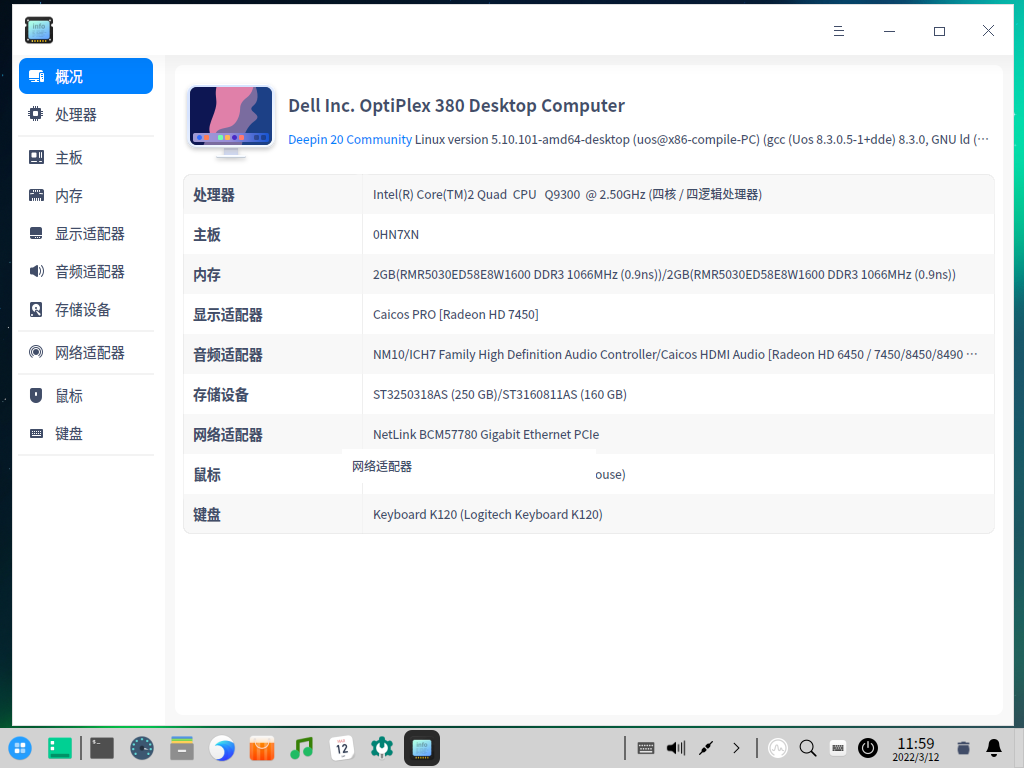Maximize the Device Manager window
Viewport: 1024px width, 768px height.
coord(939,31)
